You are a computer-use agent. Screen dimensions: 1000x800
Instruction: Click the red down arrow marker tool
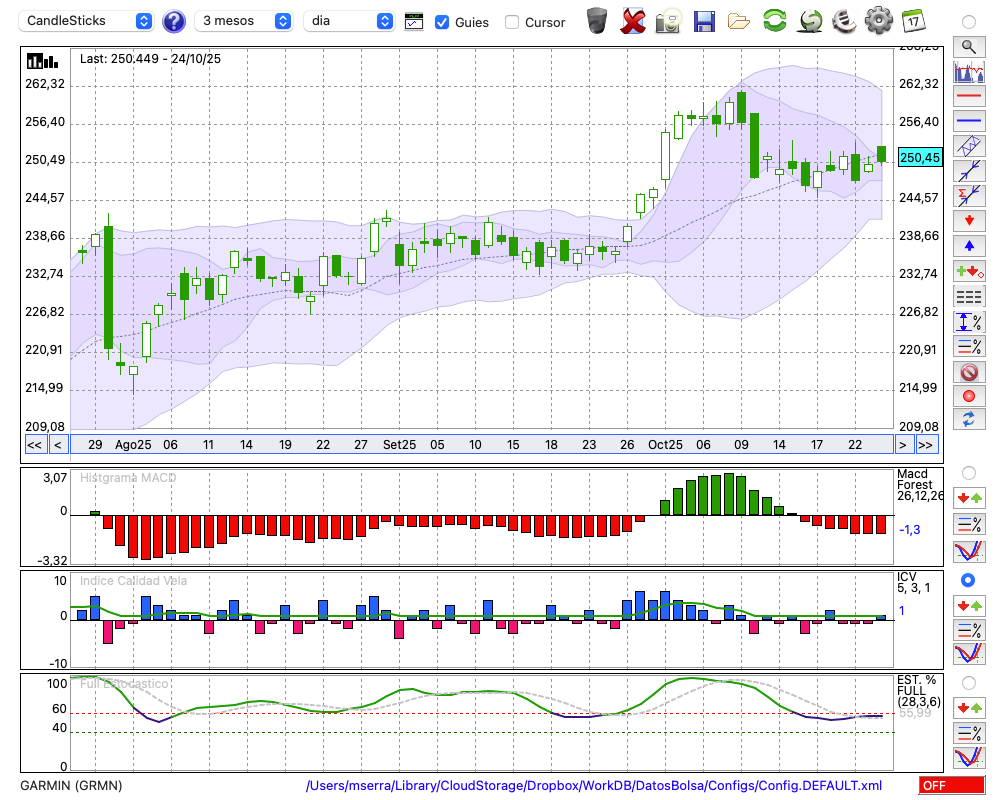tap(969, 221)
